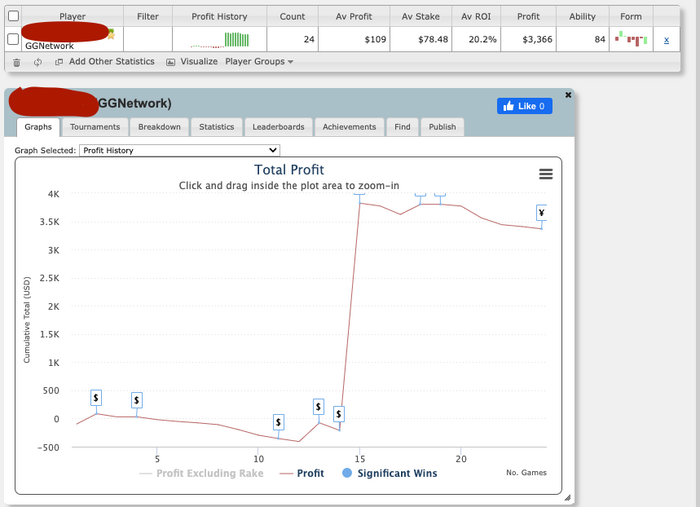Click the Visualize chart icon
The width and height of the screenshot is (700, 507).
(171, 62)
